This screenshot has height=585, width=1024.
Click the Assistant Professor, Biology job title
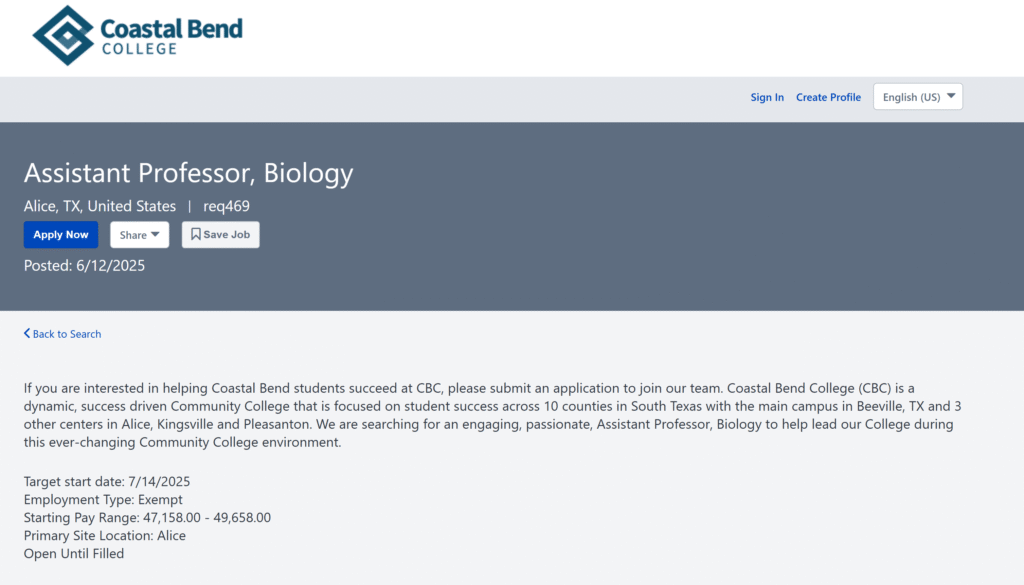pos(189,173)
